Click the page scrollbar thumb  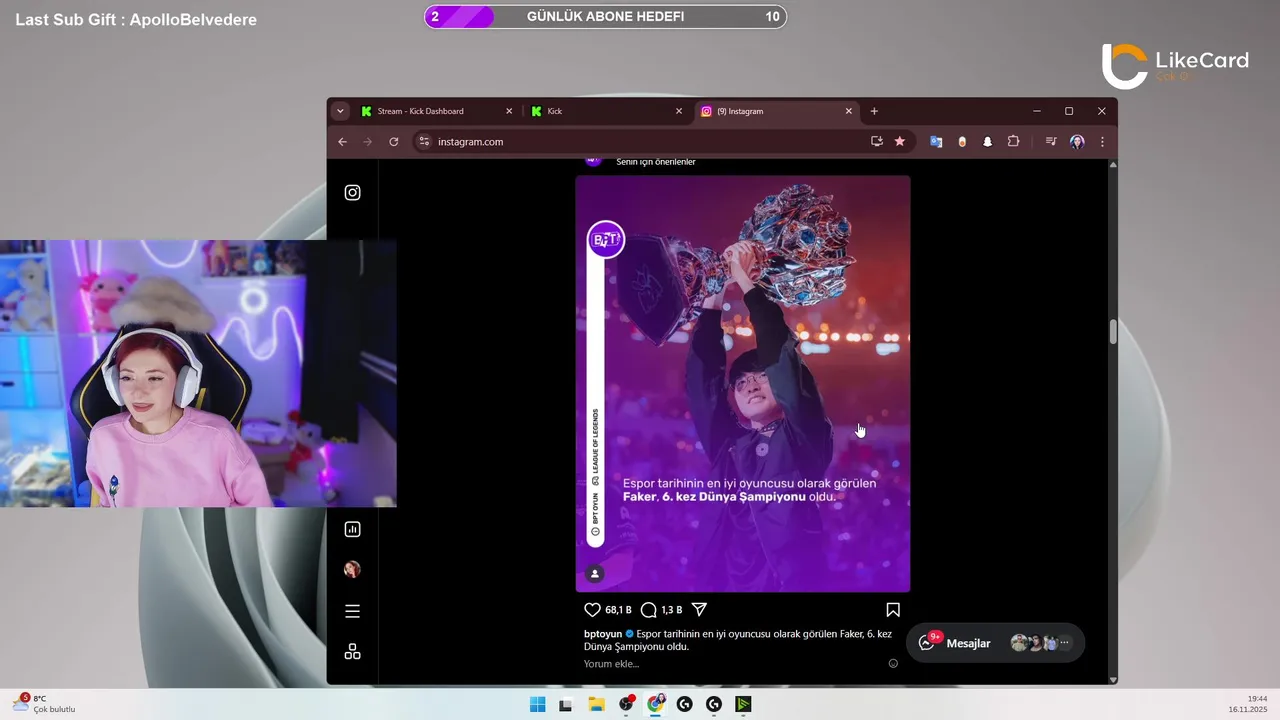[1113, 332]
